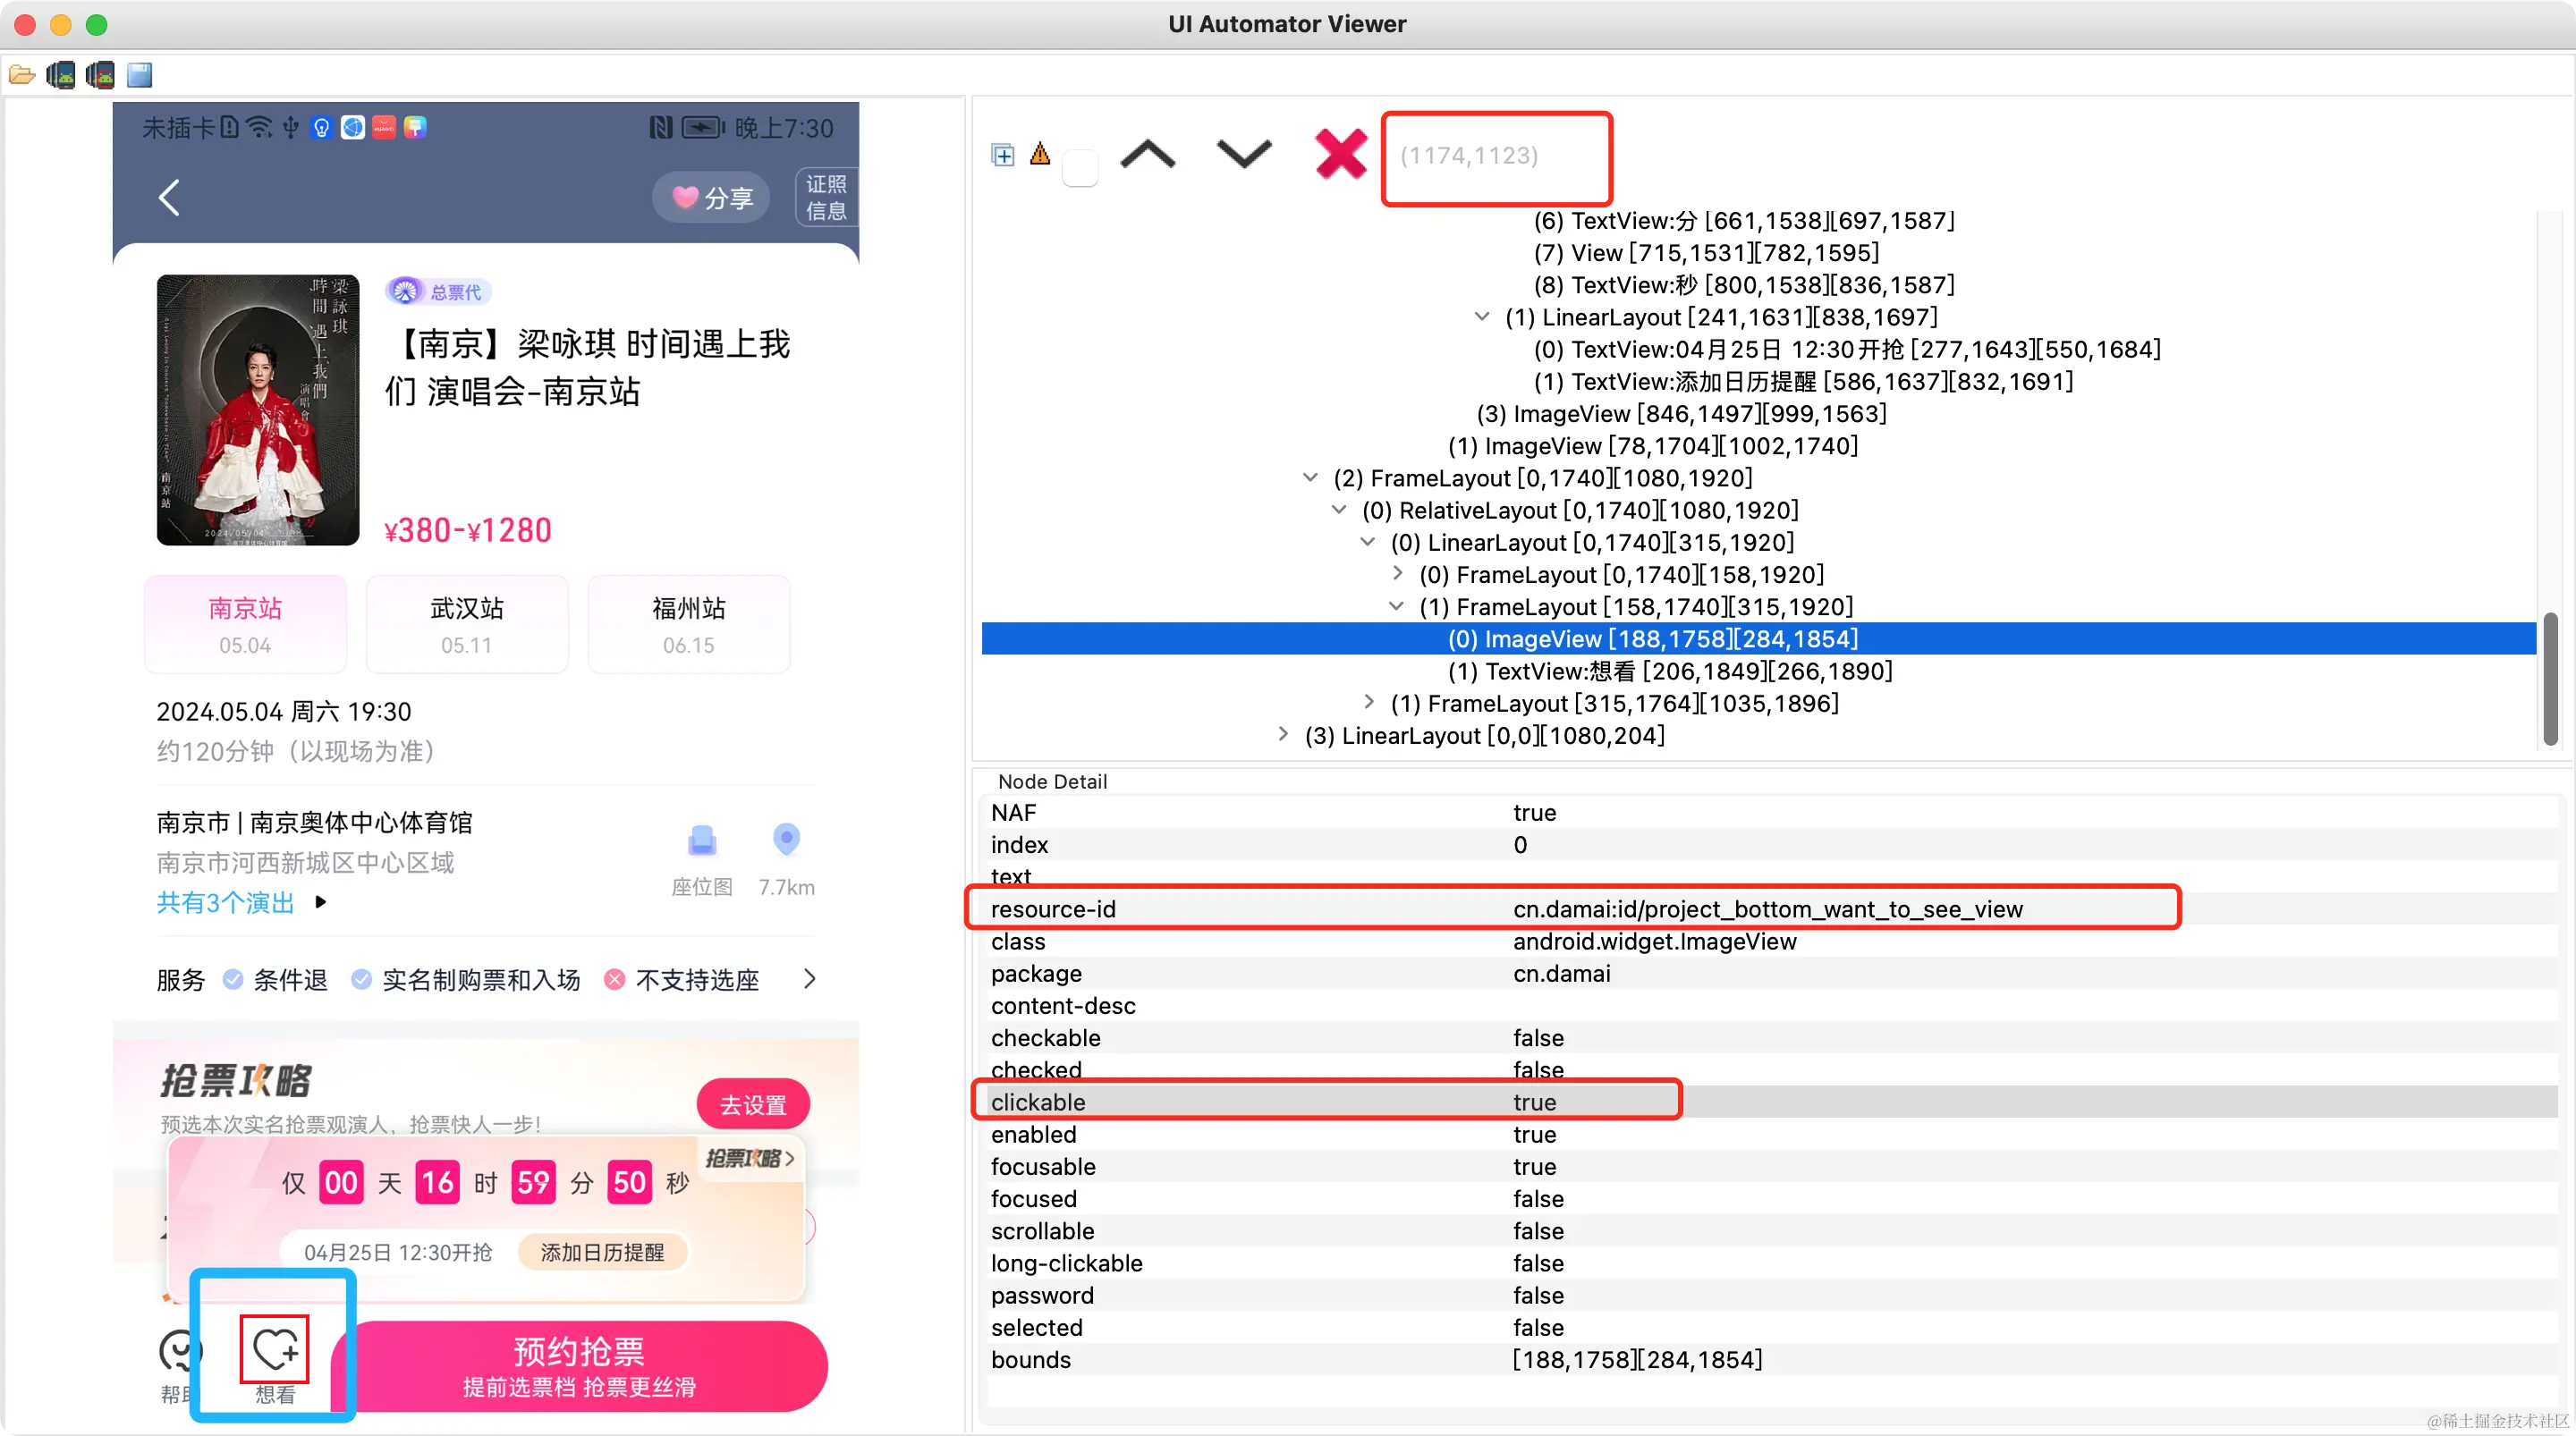Viewport: 2576px width, 1436px height.
Task: Save the dump with the floppy icon
Action: coord(140,75)
